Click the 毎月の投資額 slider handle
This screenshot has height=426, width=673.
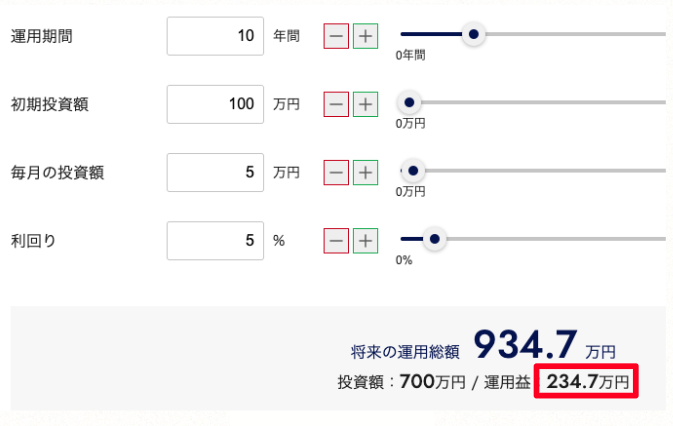411,171
